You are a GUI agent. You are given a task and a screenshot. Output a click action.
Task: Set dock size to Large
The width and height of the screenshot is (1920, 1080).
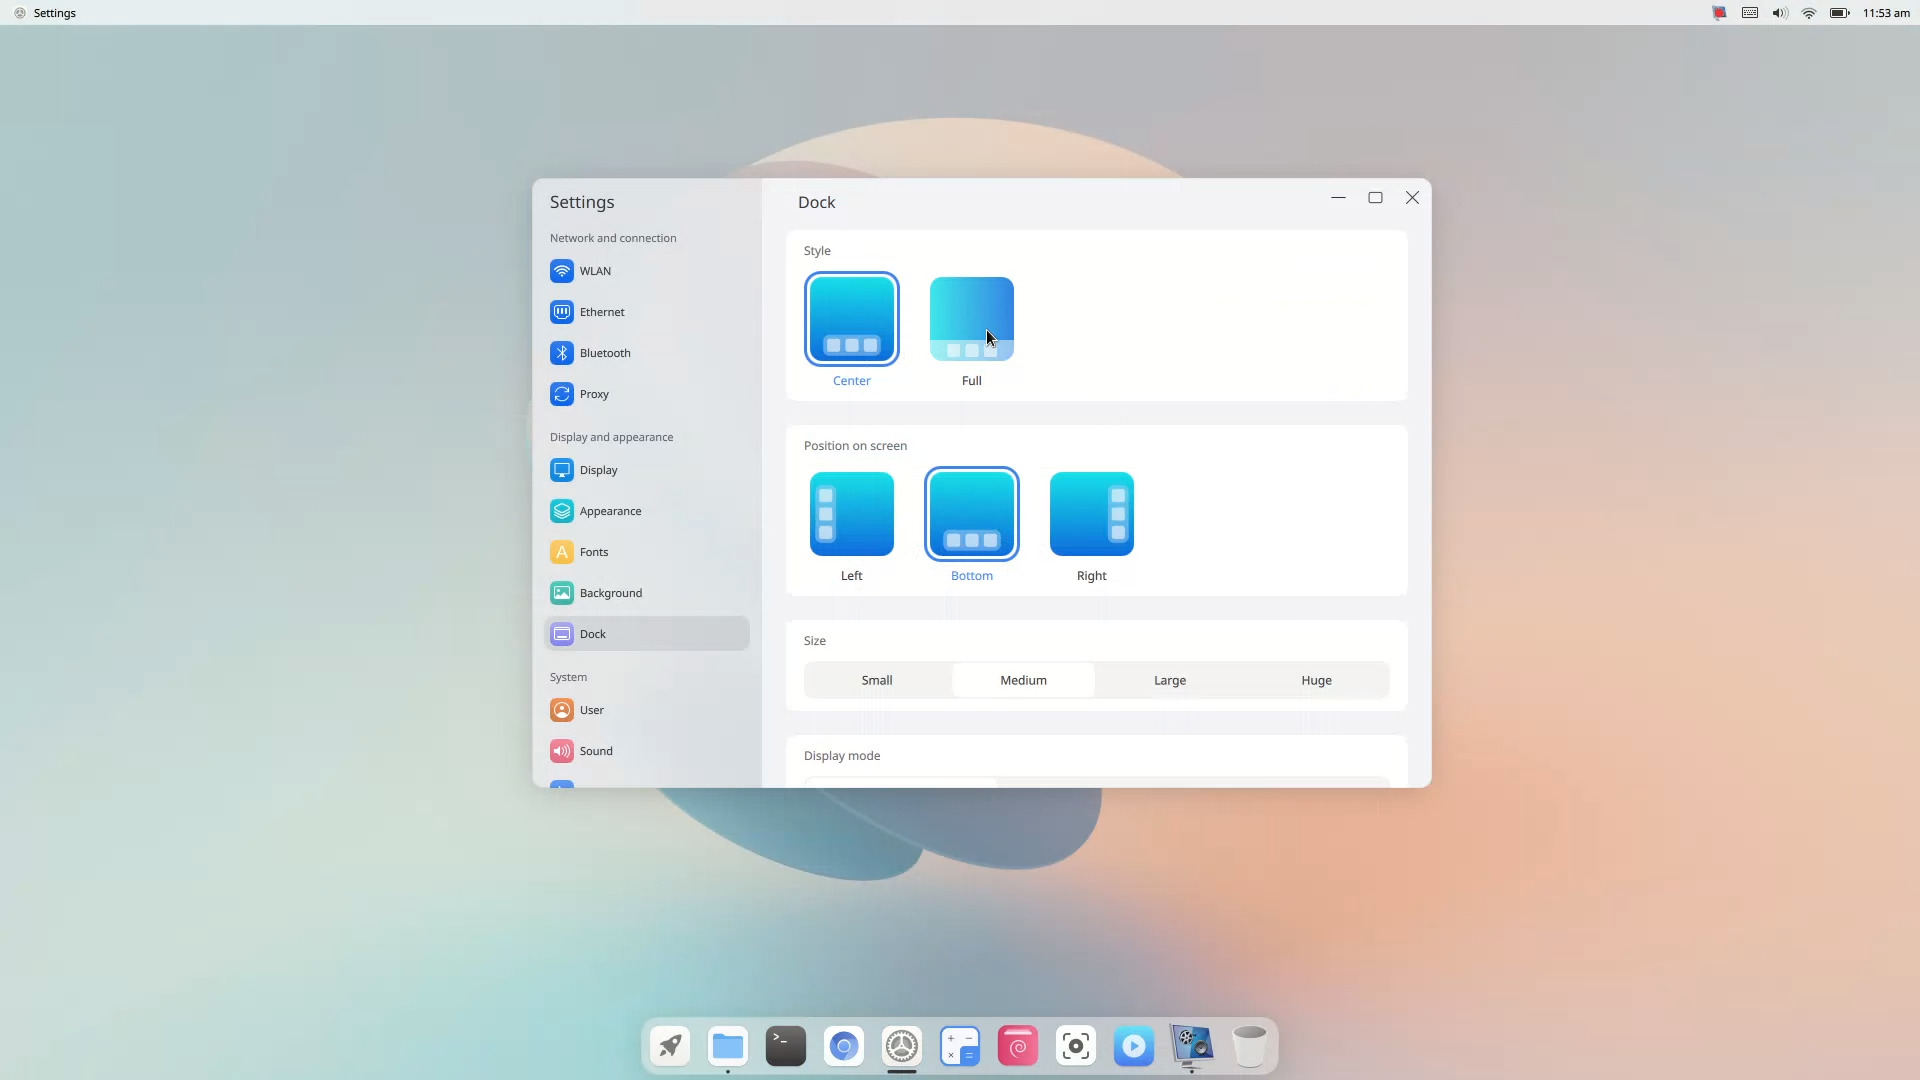point(1169,679)
